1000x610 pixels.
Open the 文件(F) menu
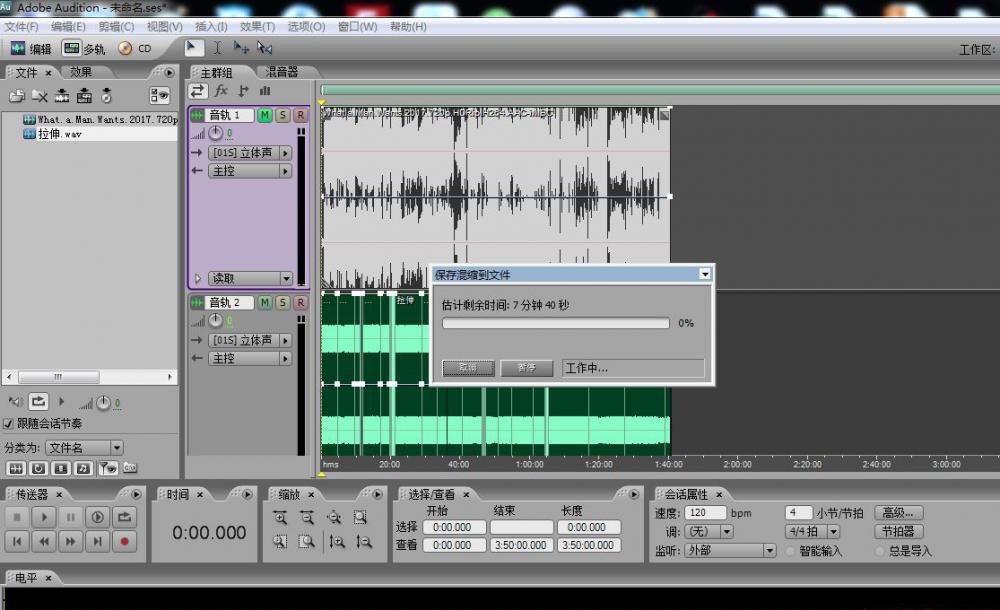[x=21, y=27]
